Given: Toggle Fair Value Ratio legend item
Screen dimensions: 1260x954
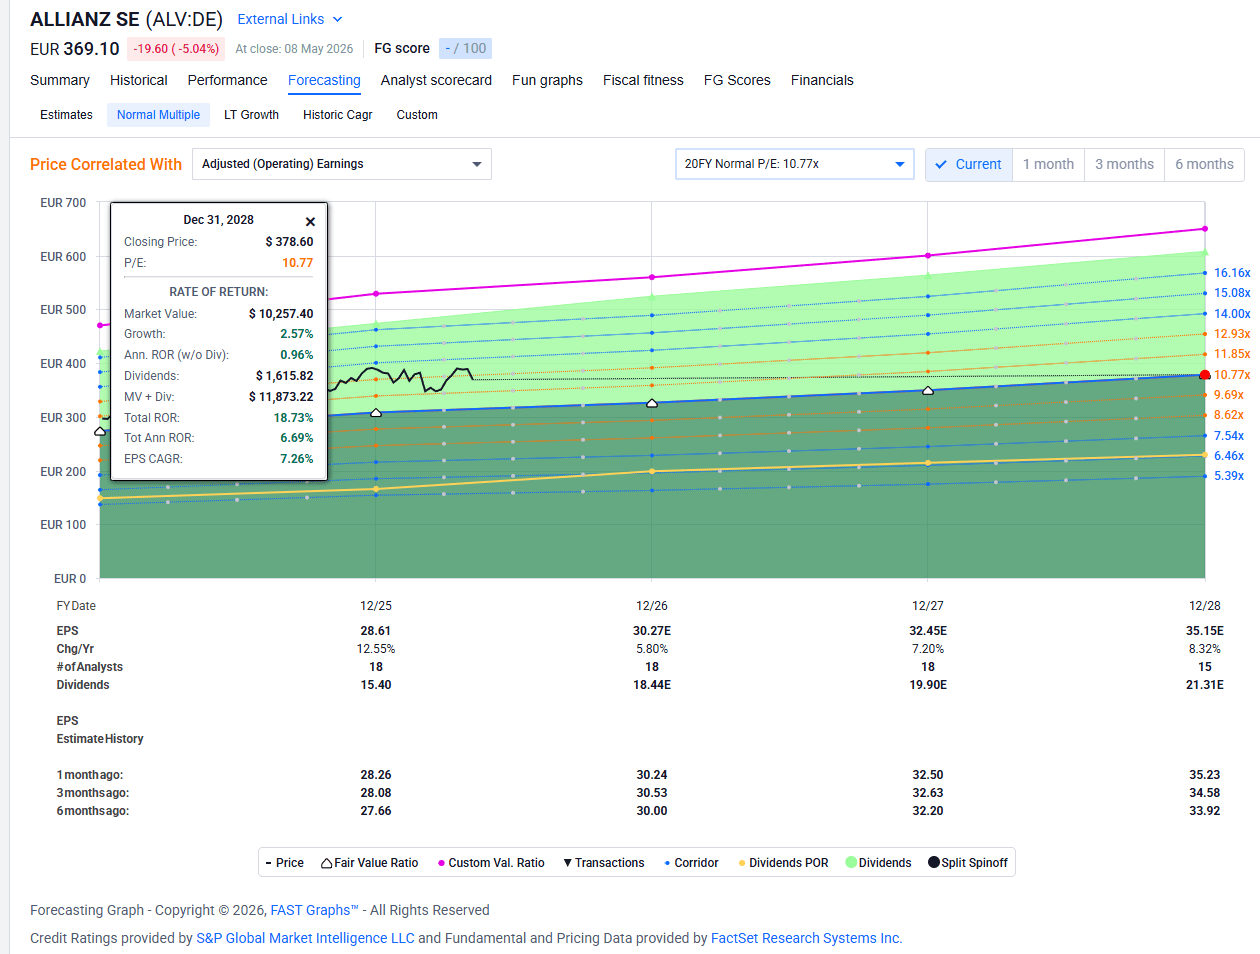Looking at the screenshot, I should click(370, 863).
